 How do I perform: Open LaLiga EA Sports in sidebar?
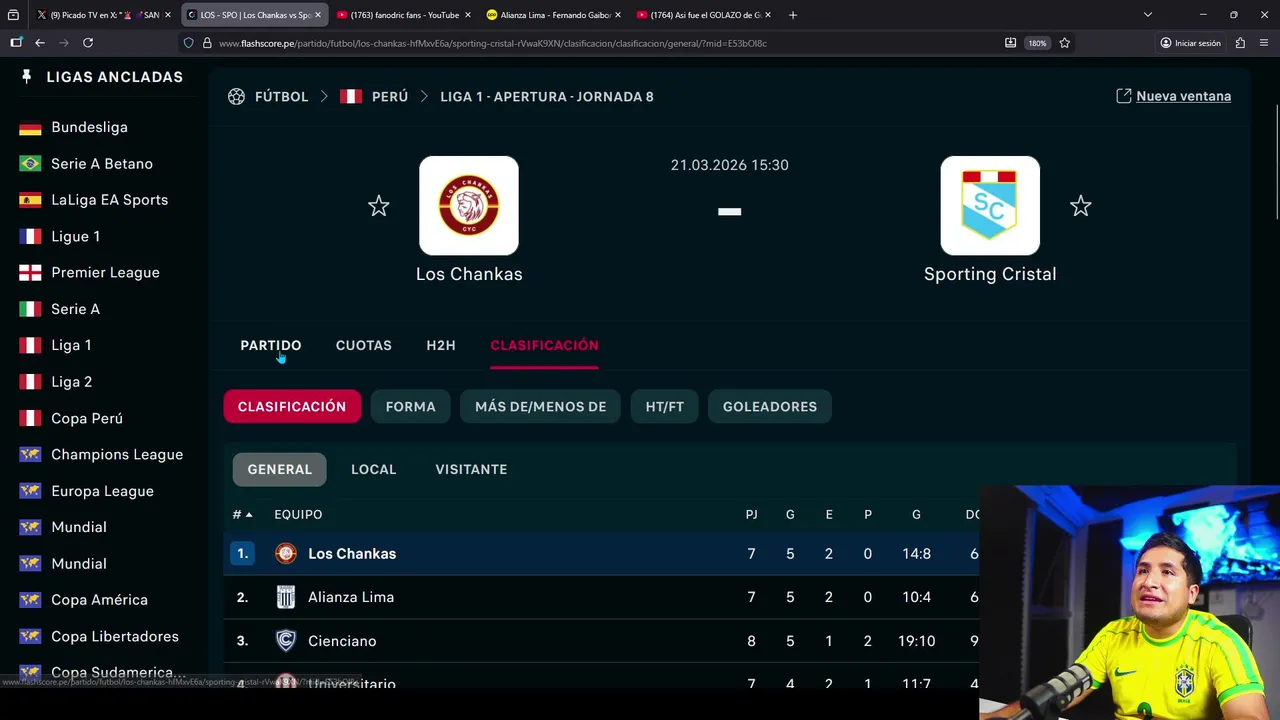[x=110, y=200]
